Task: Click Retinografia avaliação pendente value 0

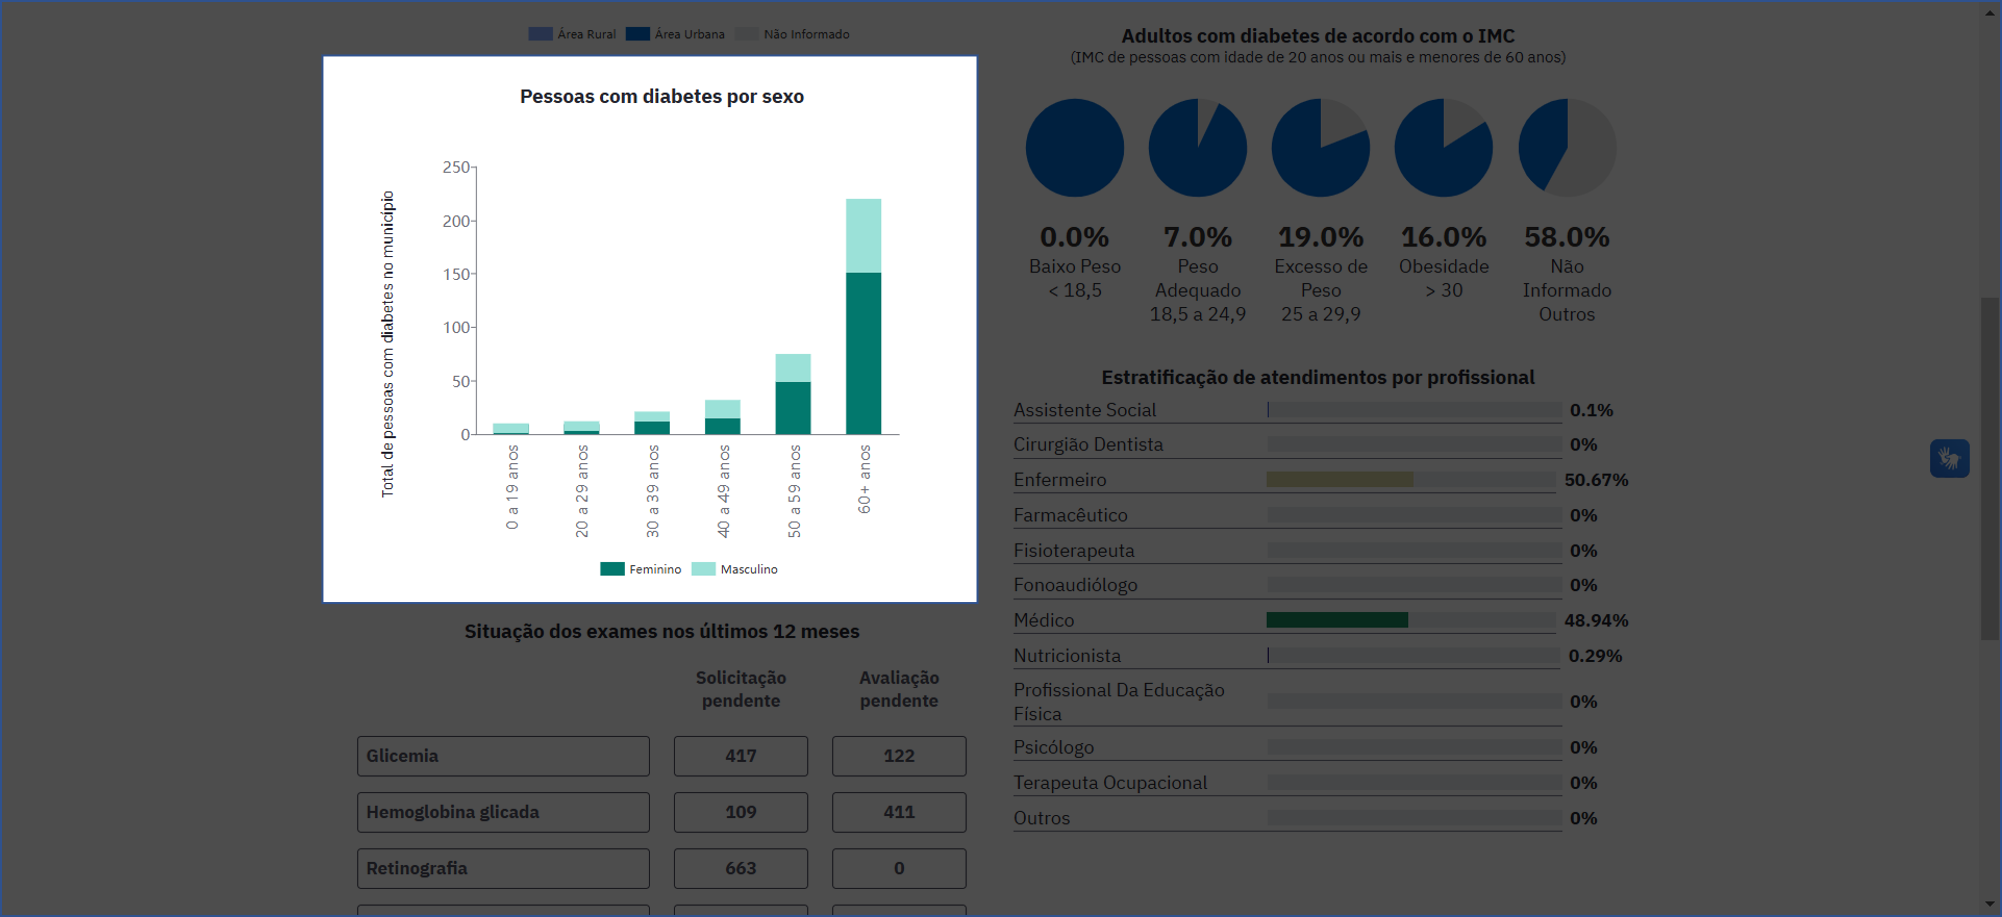Action: pos(899,868)
